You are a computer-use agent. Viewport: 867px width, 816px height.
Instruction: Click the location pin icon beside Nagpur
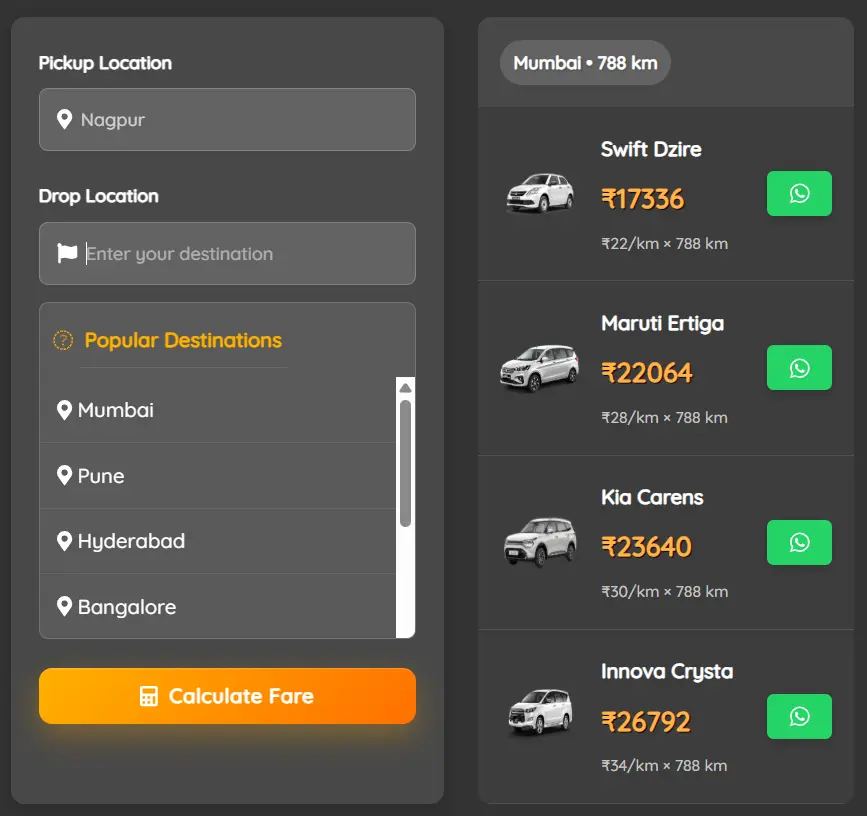(x=65, y=119)
